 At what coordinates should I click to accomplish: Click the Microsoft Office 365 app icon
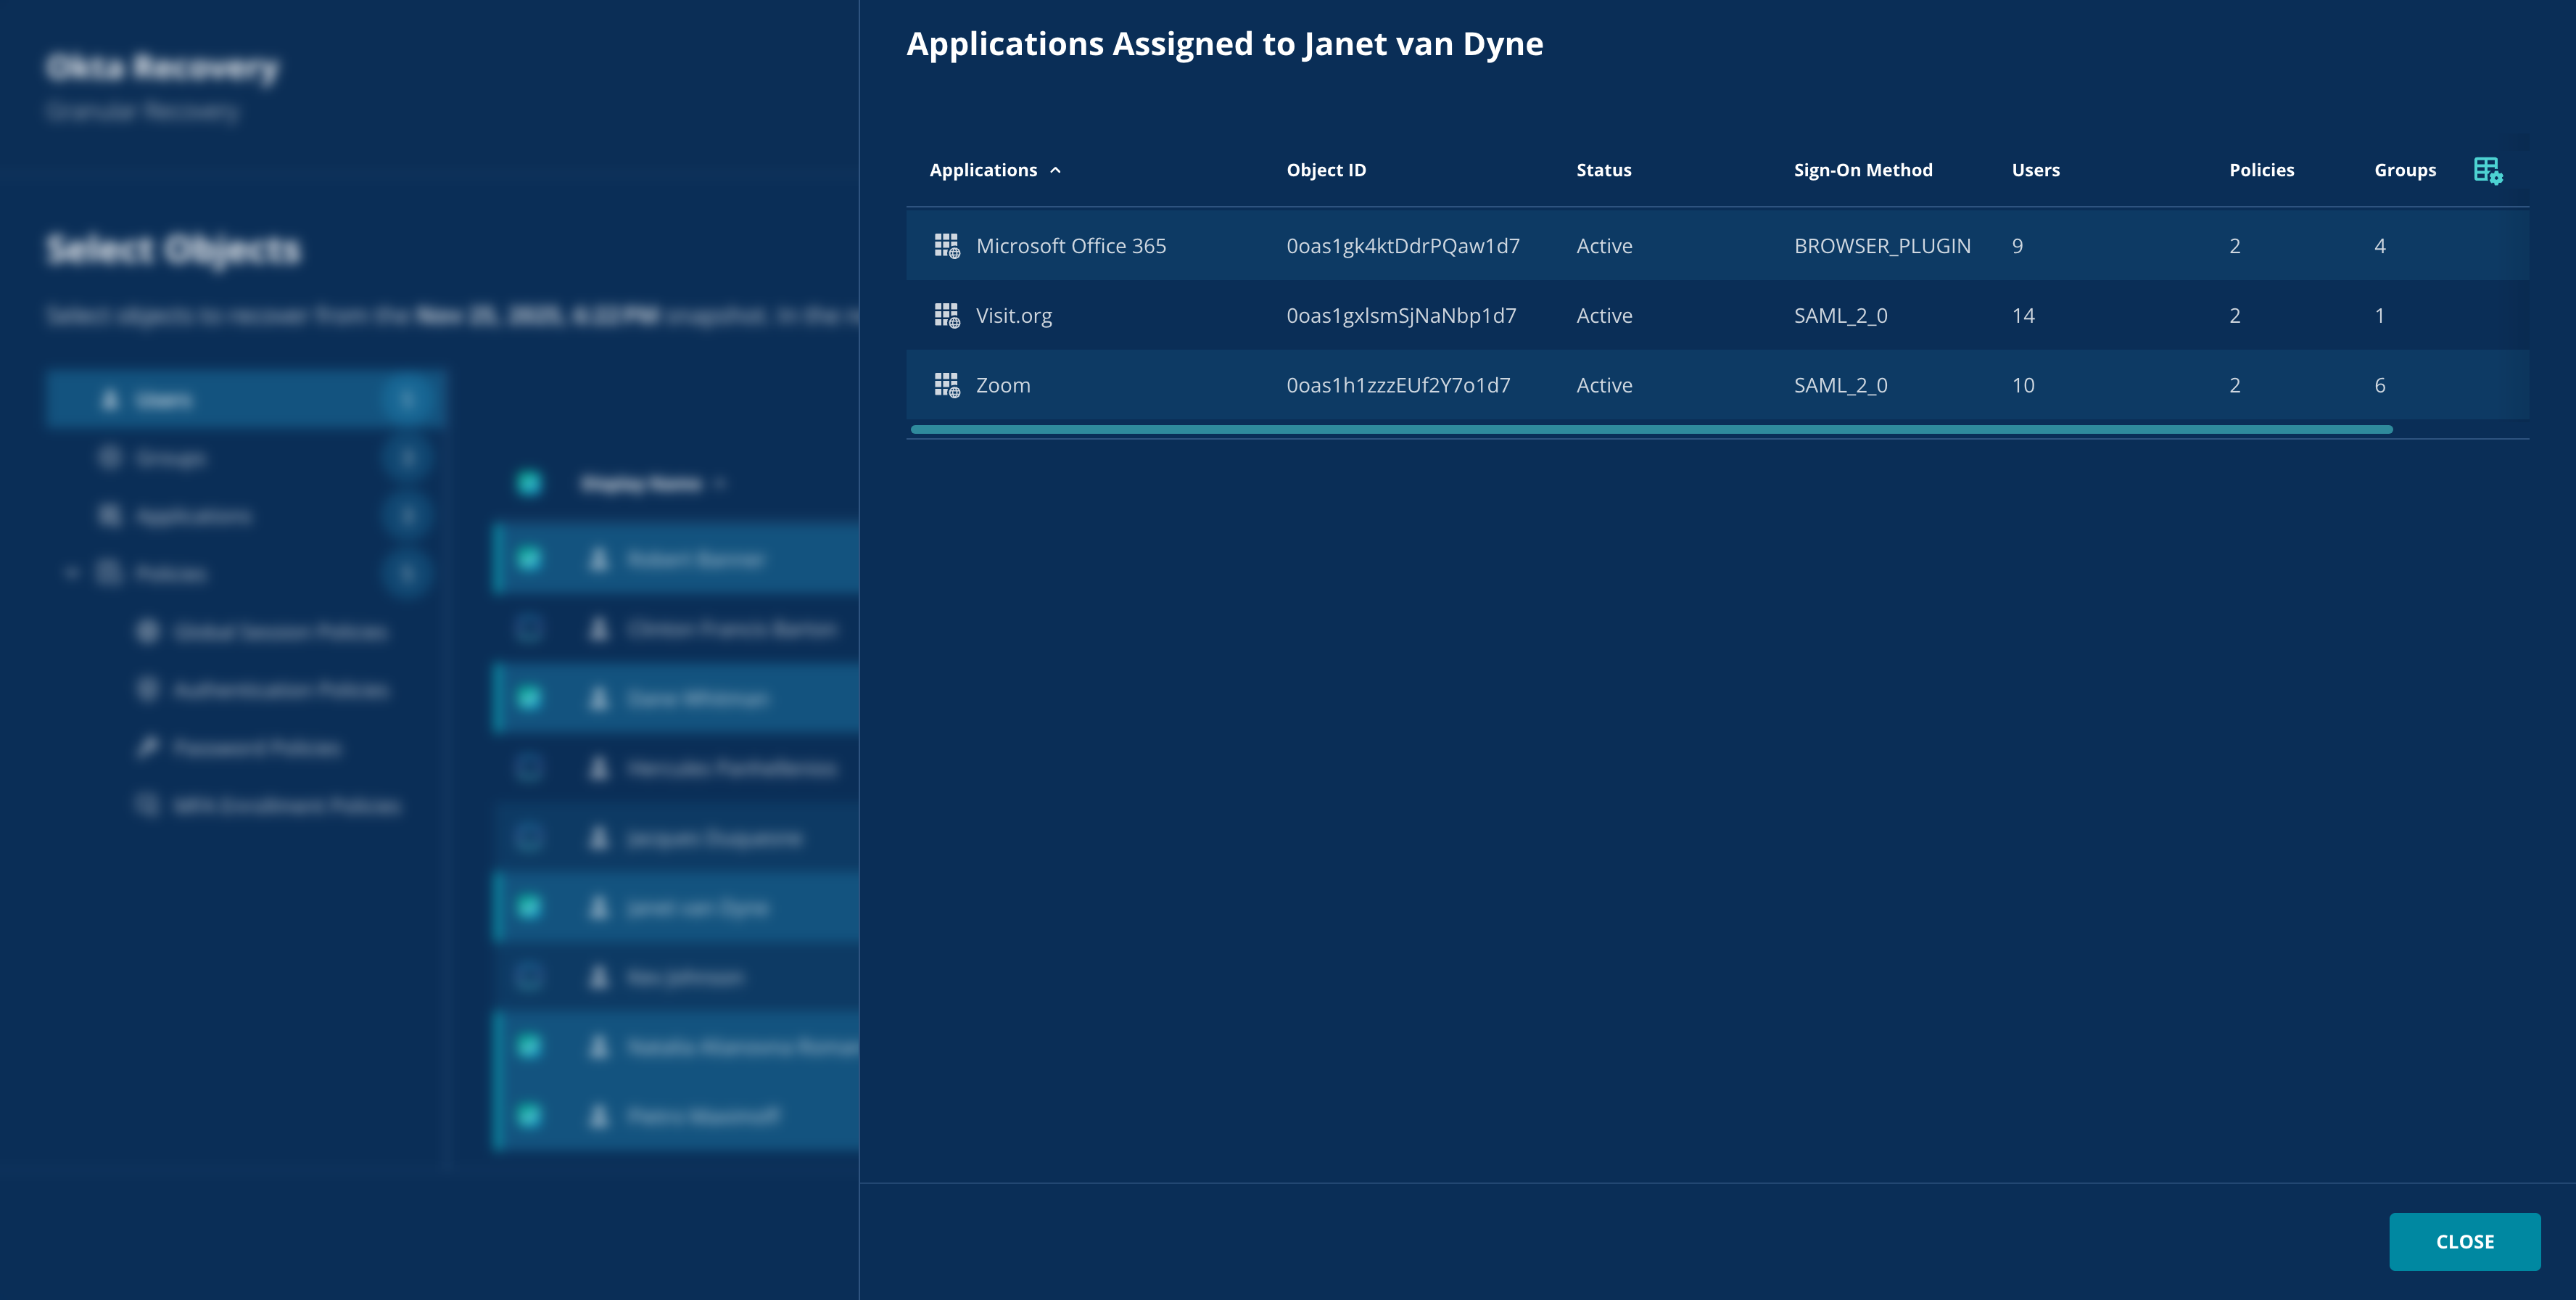coord(946,246)
